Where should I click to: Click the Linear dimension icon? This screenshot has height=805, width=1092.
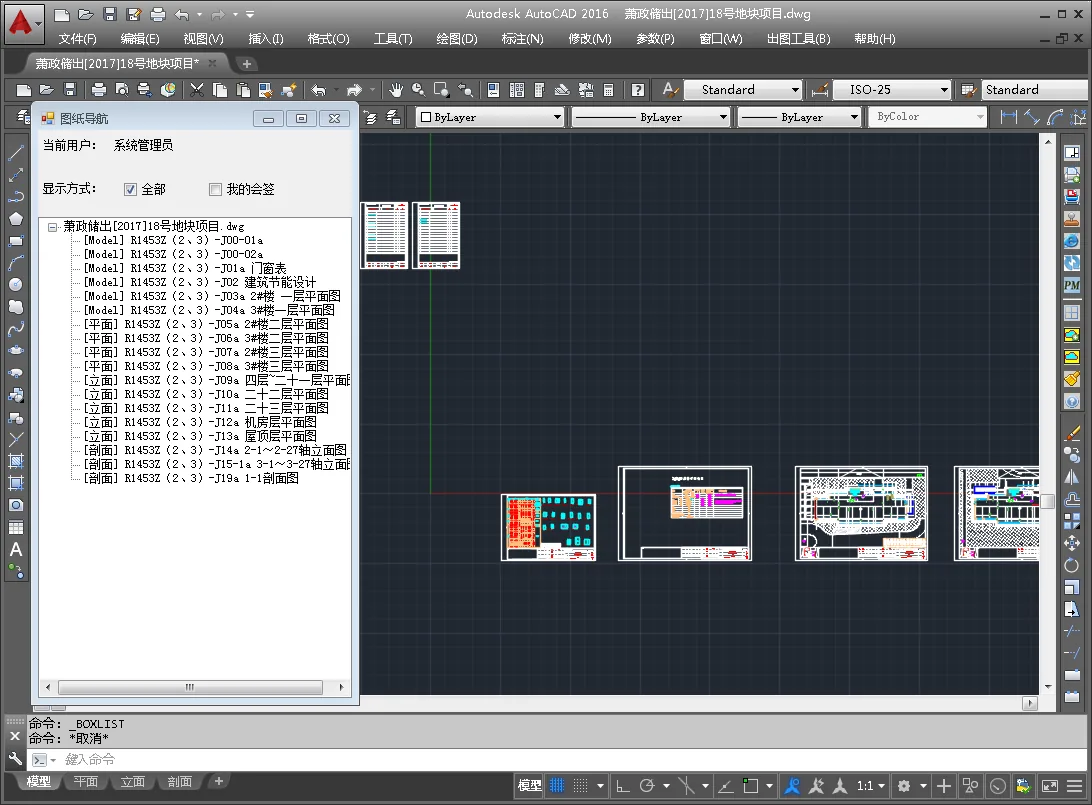point(1008,117)
